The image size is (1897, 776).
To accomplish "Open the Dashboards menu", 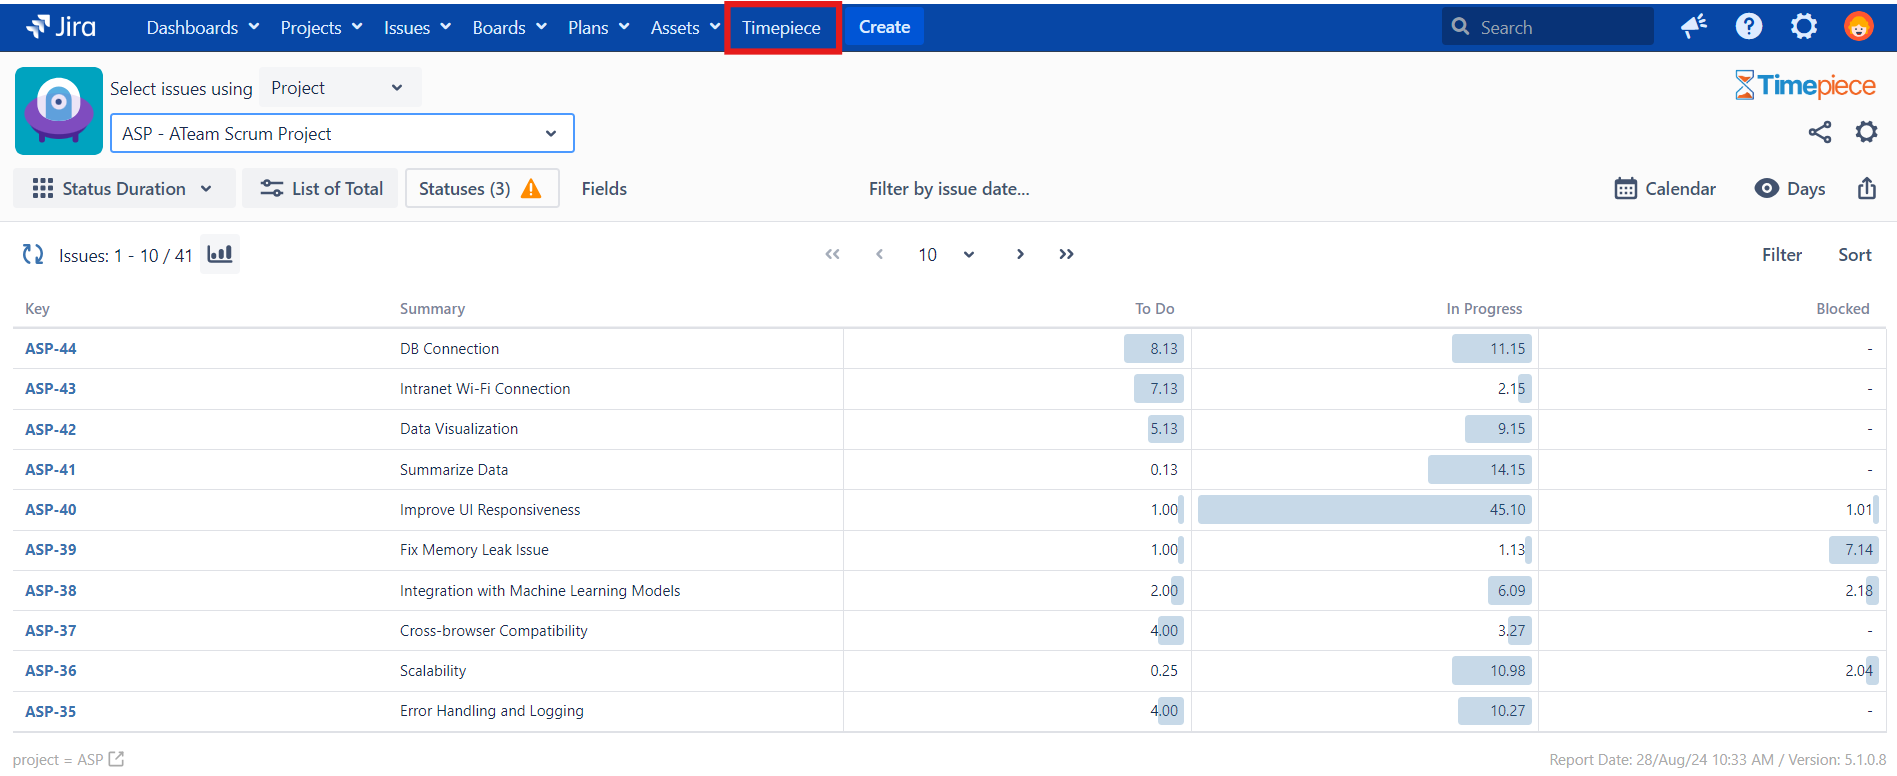I will [x=202, y=28].
